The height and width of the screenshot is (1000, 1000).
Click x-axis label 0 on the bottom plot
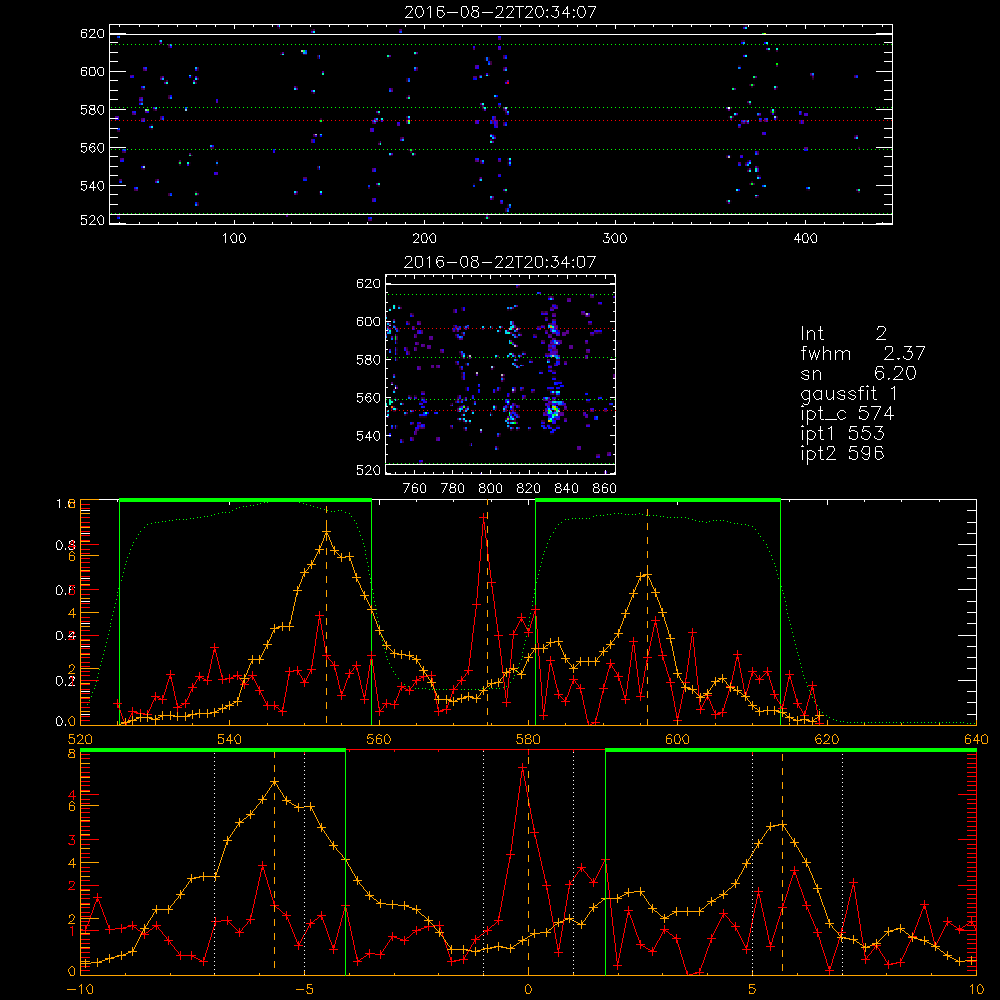pos(528,990)
